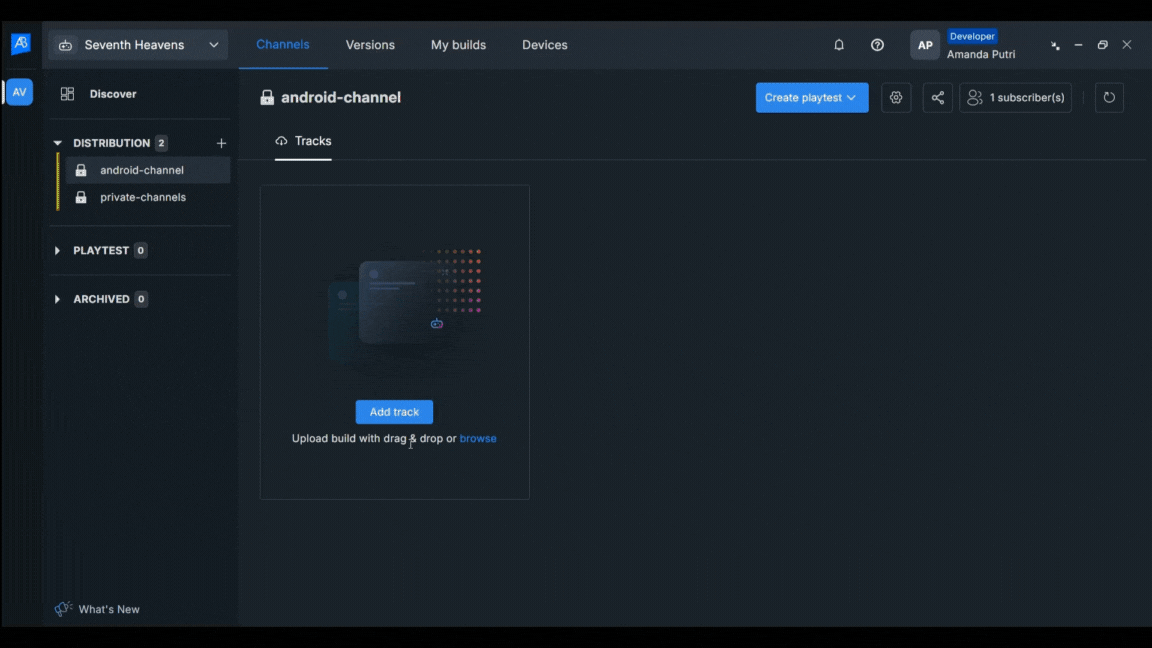Viewport: 1152px width, 648px height.
Task: Go to the My builds tab
Action: point(458,45)
